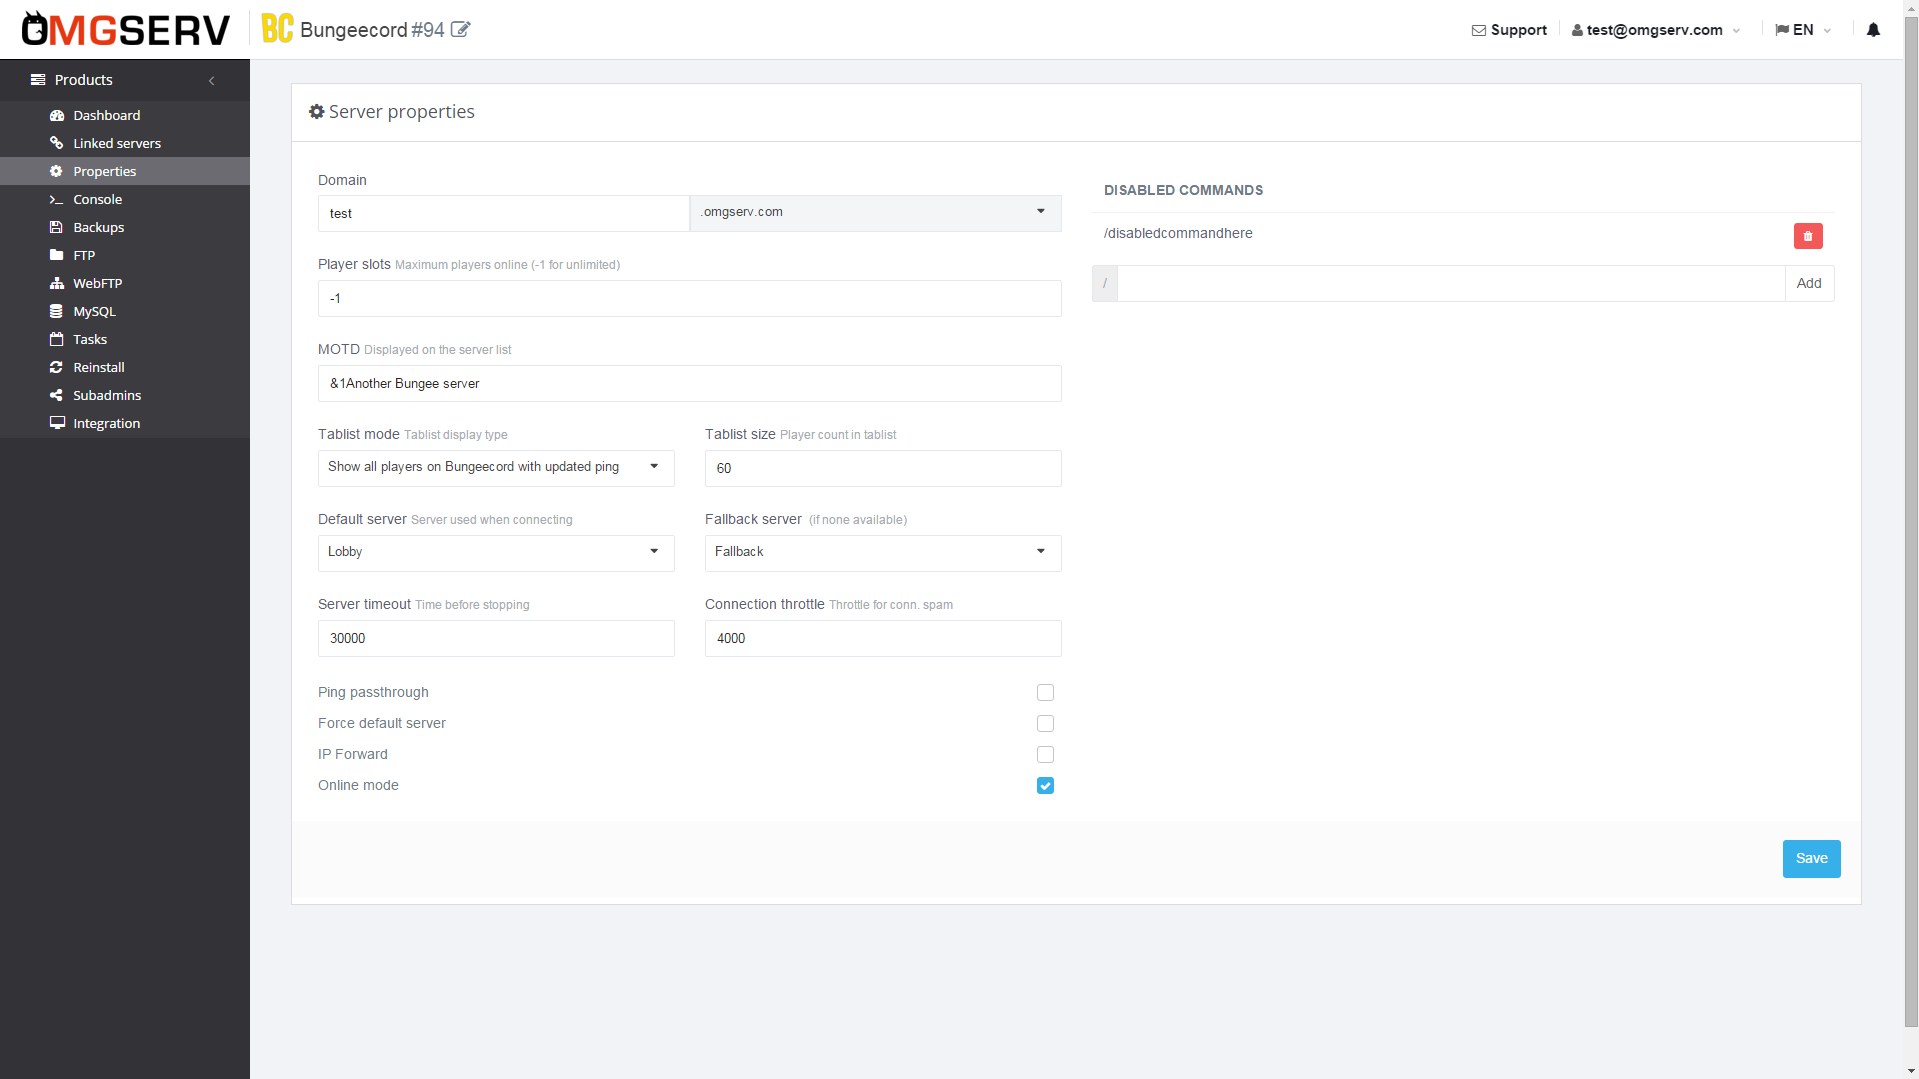
Task: Click the Save button
Action: tap(1811, 859)
